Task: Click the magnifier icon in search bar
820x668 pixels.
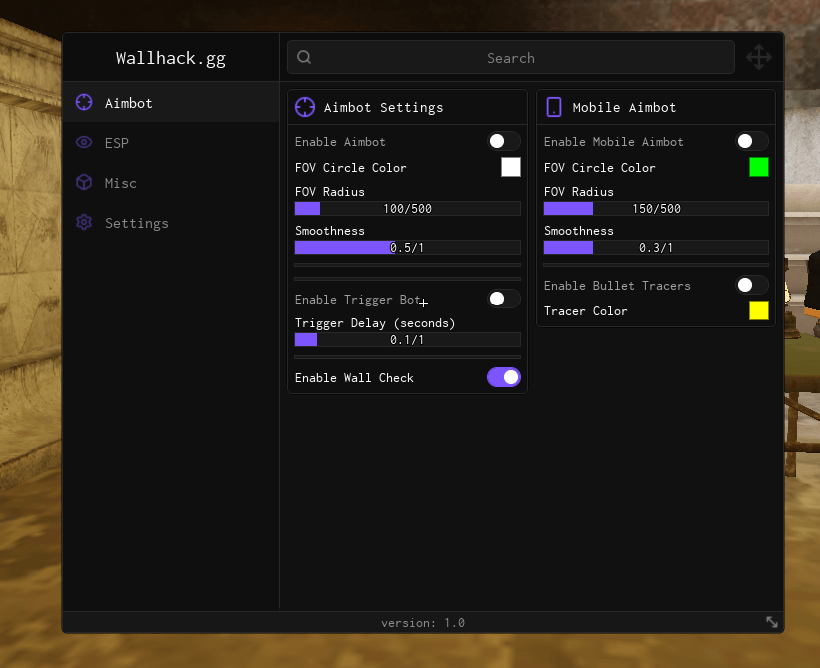Action: click(304, 57)
